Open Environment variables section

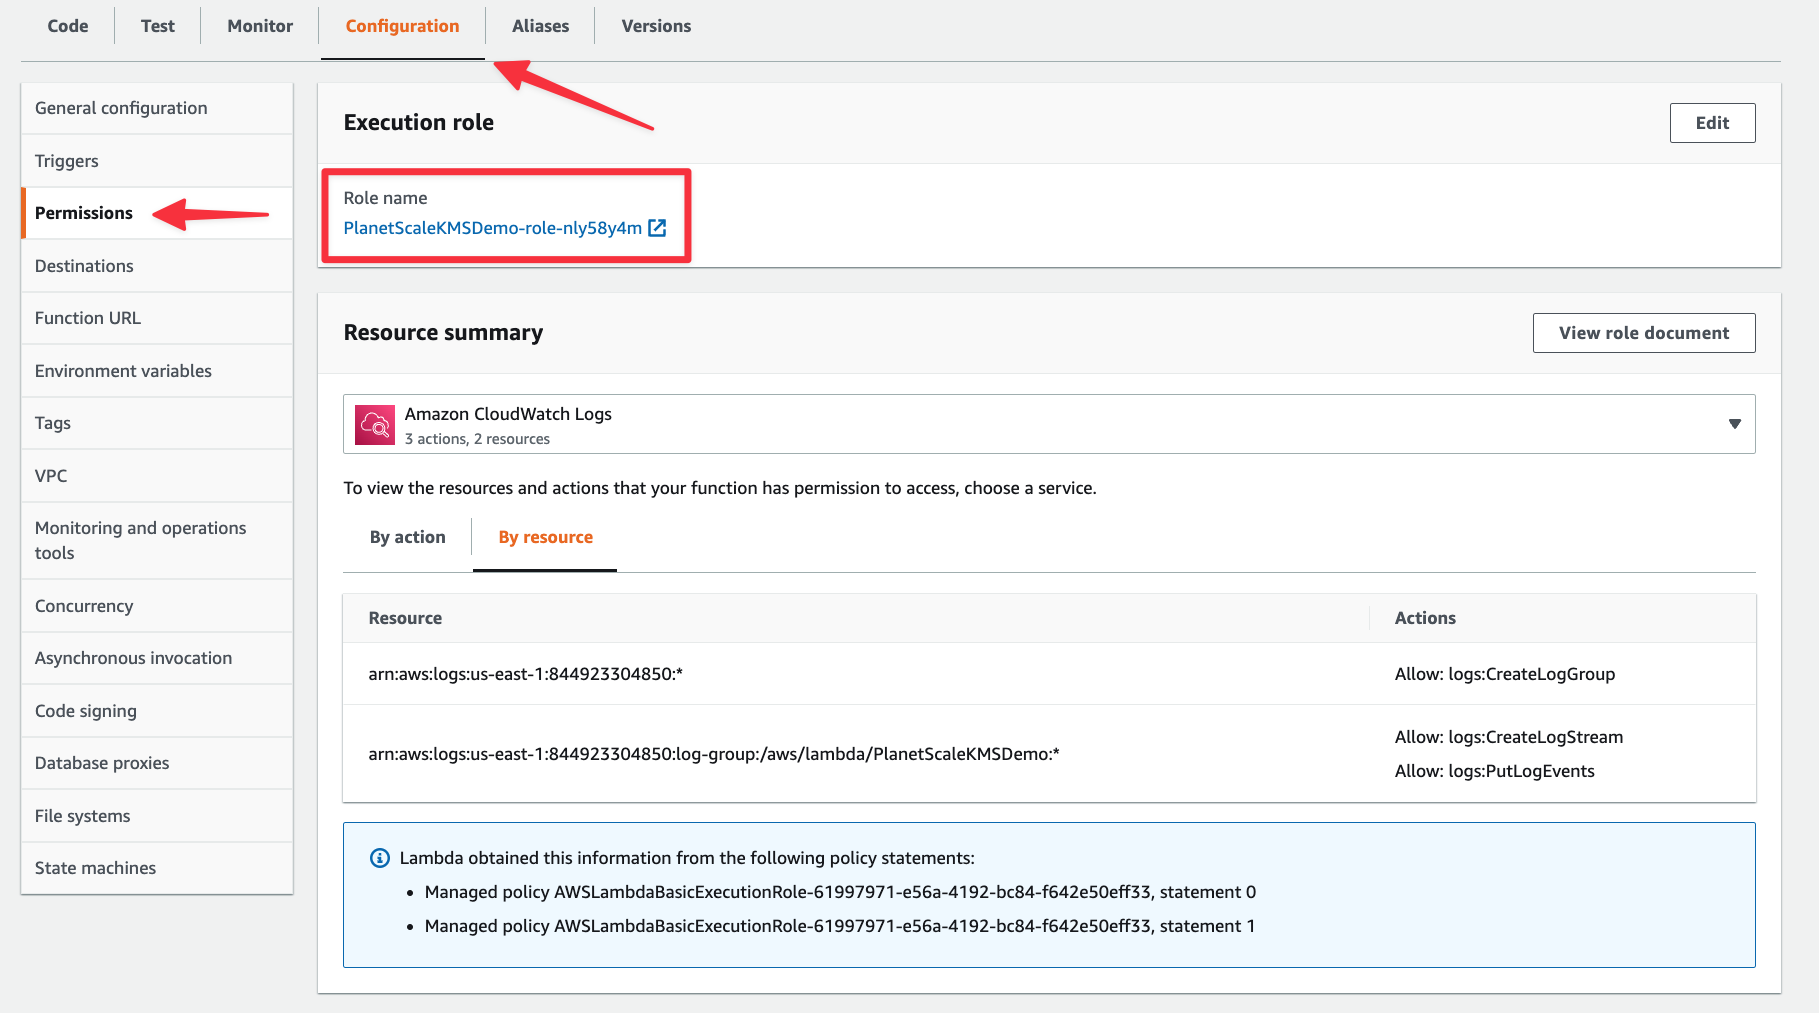coord(157,371)
